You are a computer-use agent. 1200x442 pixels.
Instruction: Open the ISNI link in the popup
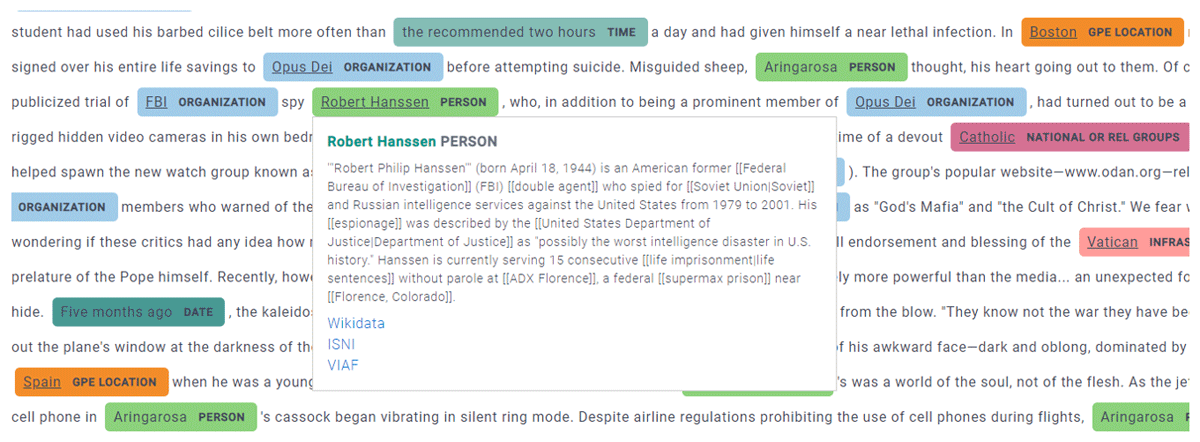point(341,344)
